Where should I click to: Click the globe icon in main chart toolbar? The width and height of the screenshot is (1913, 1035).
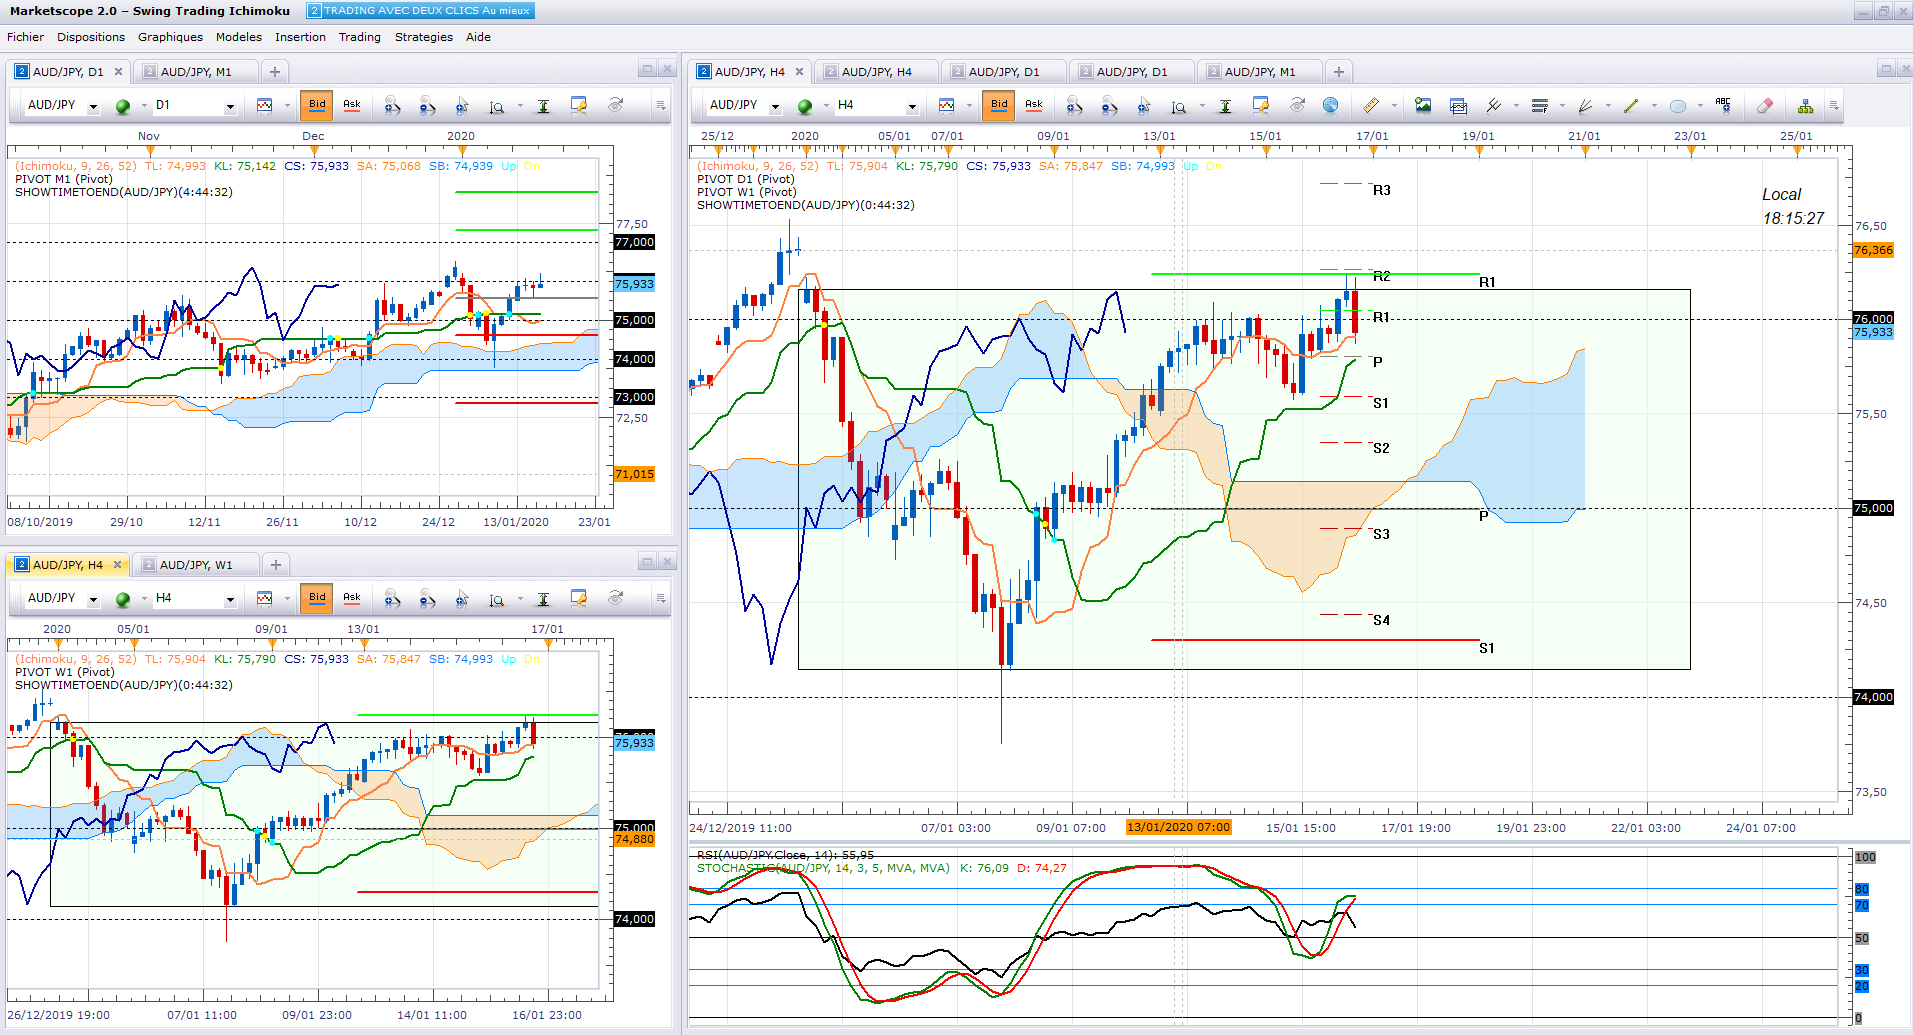(x=1330, y=105)
